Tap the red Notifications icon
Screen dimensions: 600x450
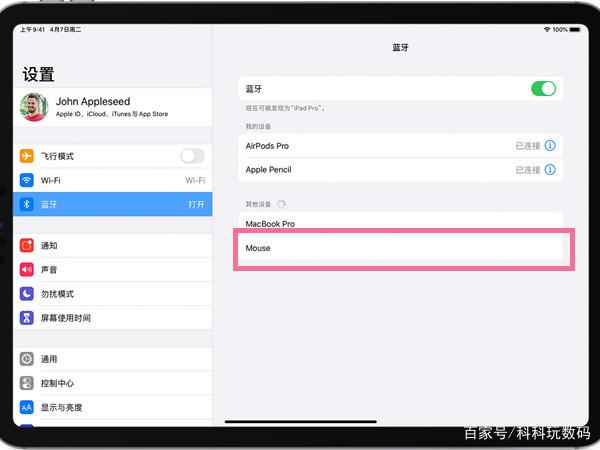click(x=26, y=245)
